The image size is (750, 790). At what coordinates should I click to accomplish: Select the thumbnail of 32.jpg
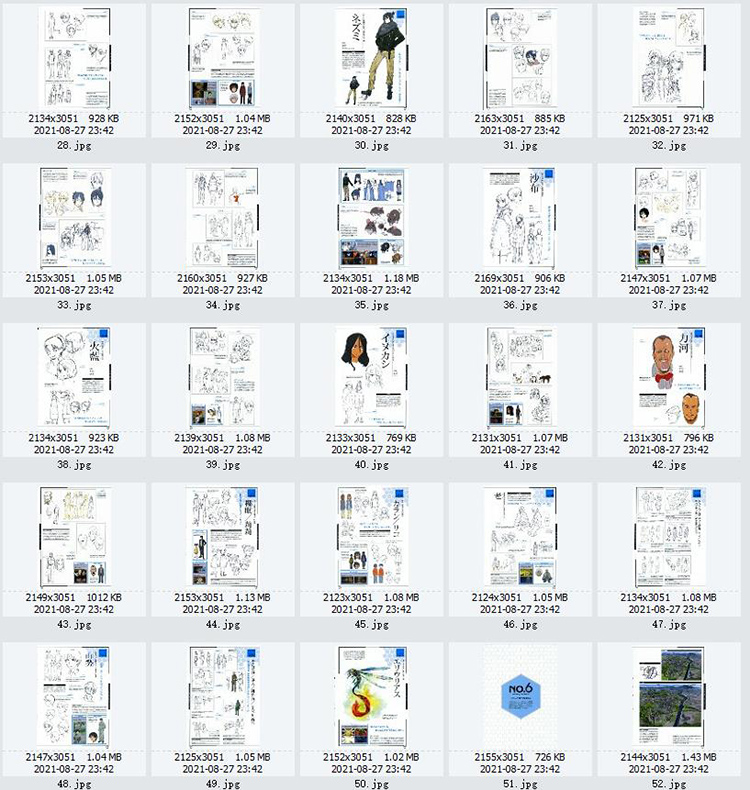pos(669,57)
